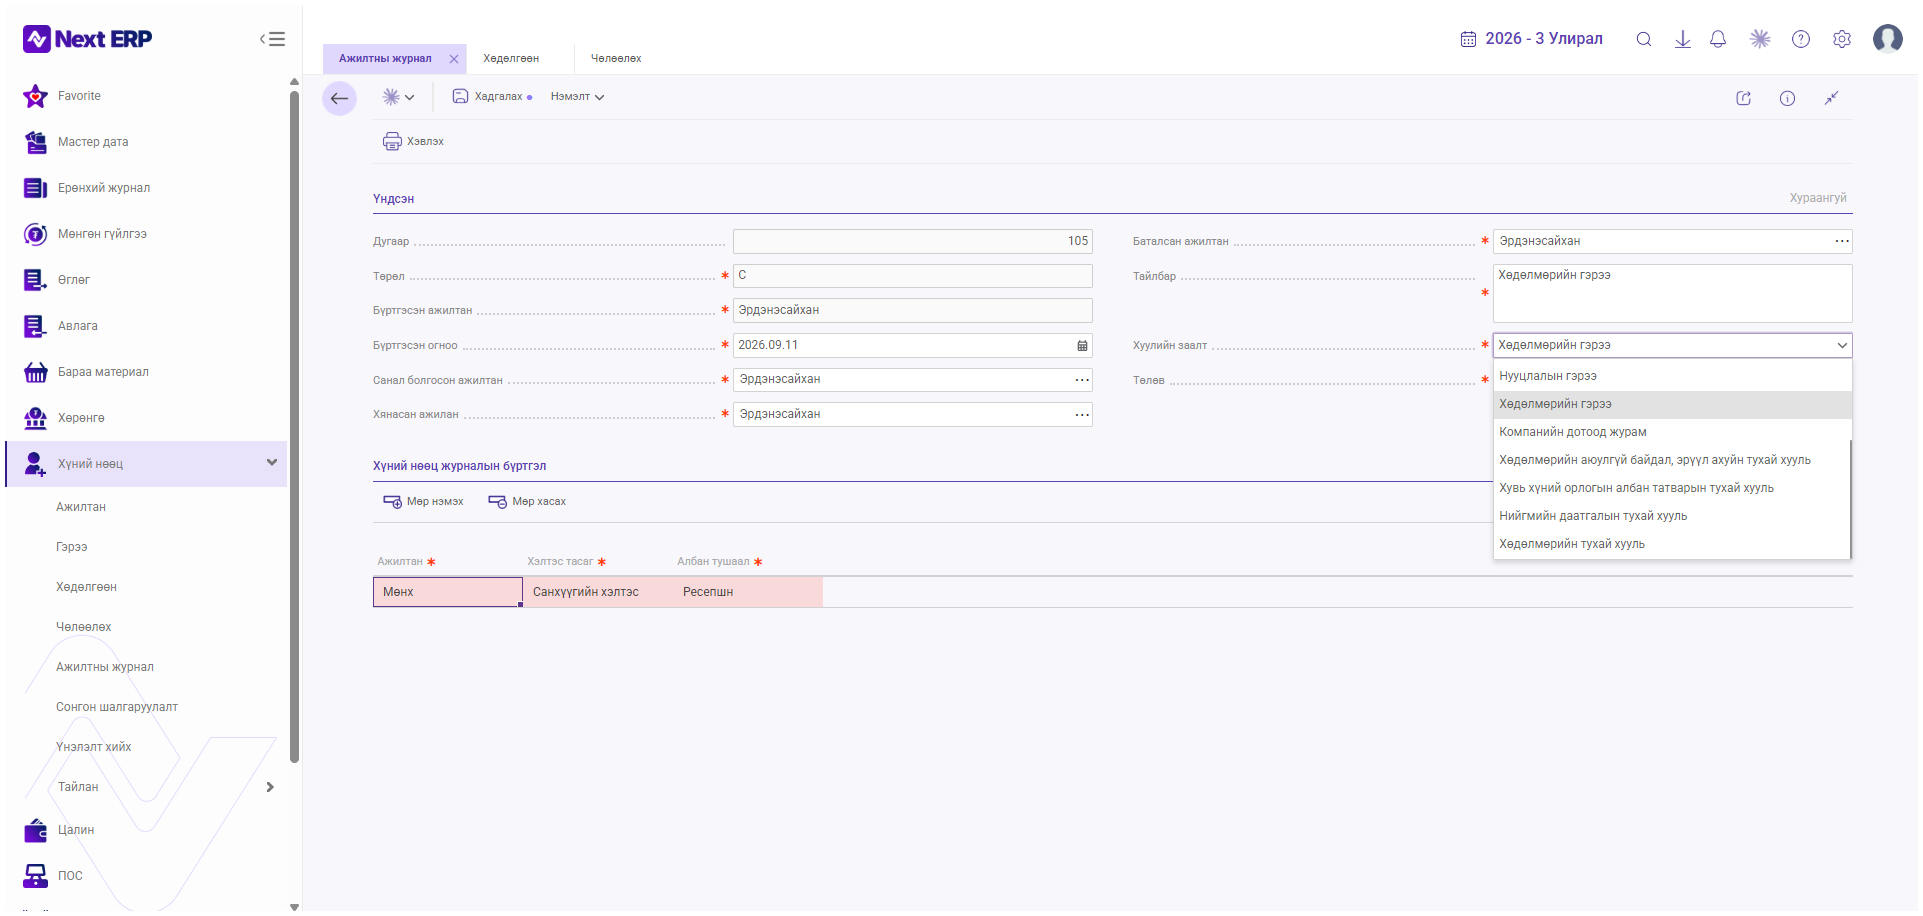Viewport: 1923px width, 916px height.
Task: Click the Хэвлэх print button
Action: 413,141
